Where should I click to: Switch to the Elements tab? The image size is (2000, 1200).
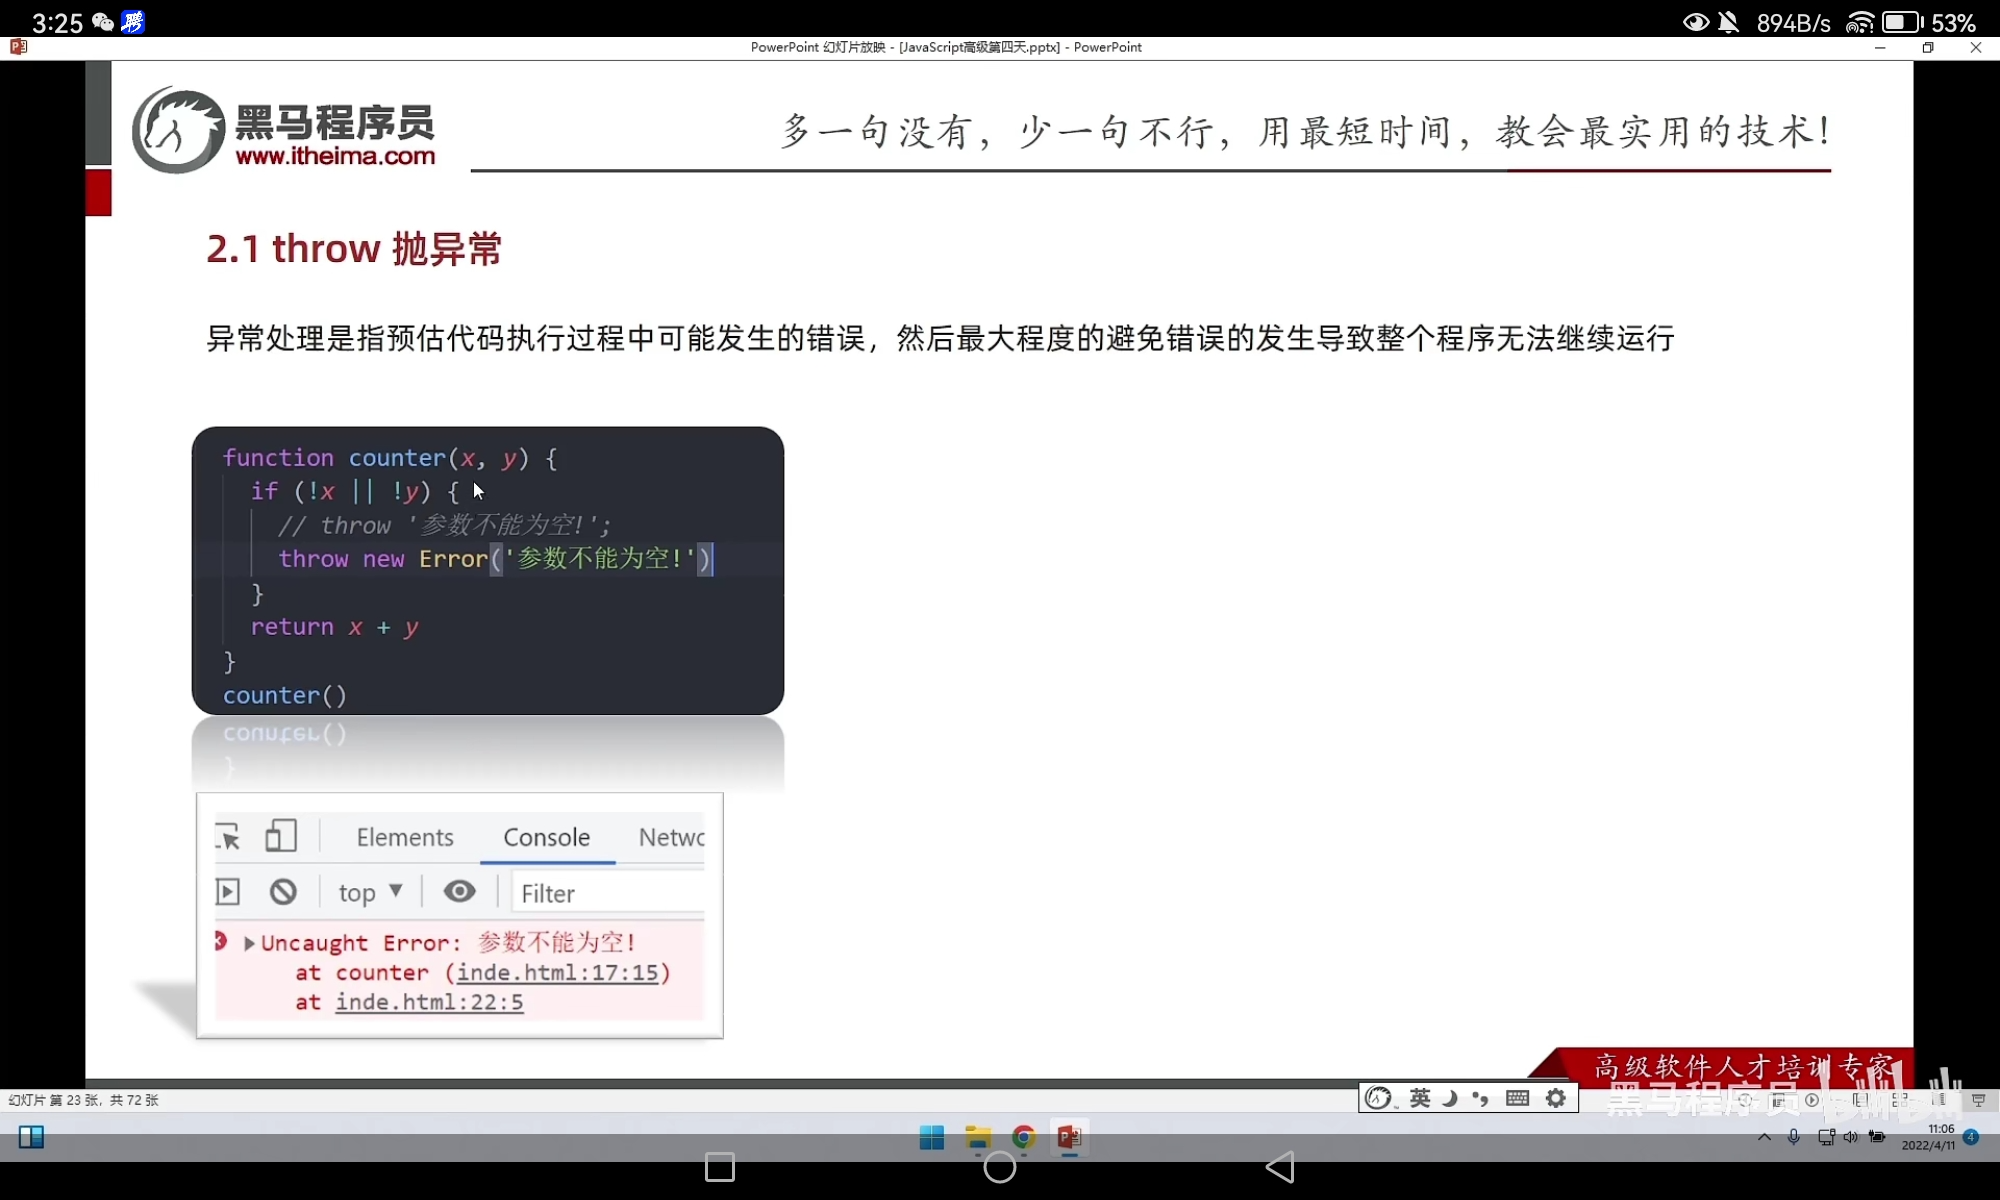[405, 837]
